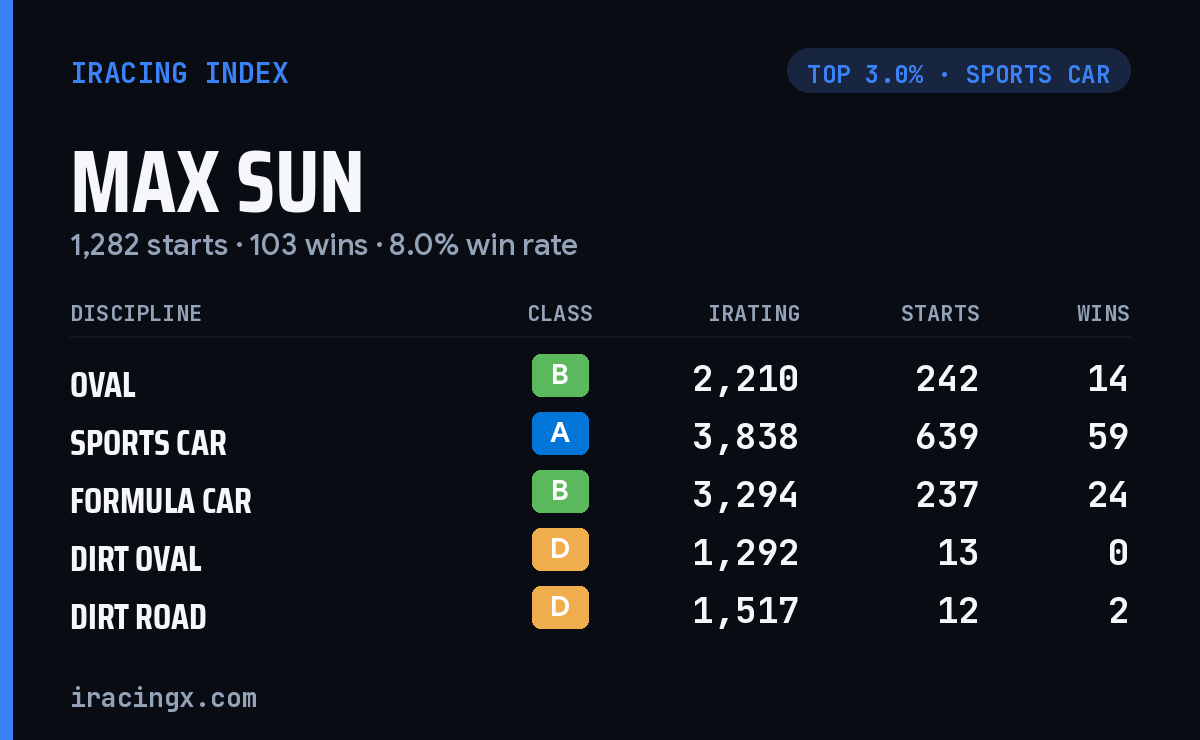Select the Sports Car discipline row
Image resolution: width=1200 pixels, height=740 pixels.
pyautogui.click(x=600, y=437)
